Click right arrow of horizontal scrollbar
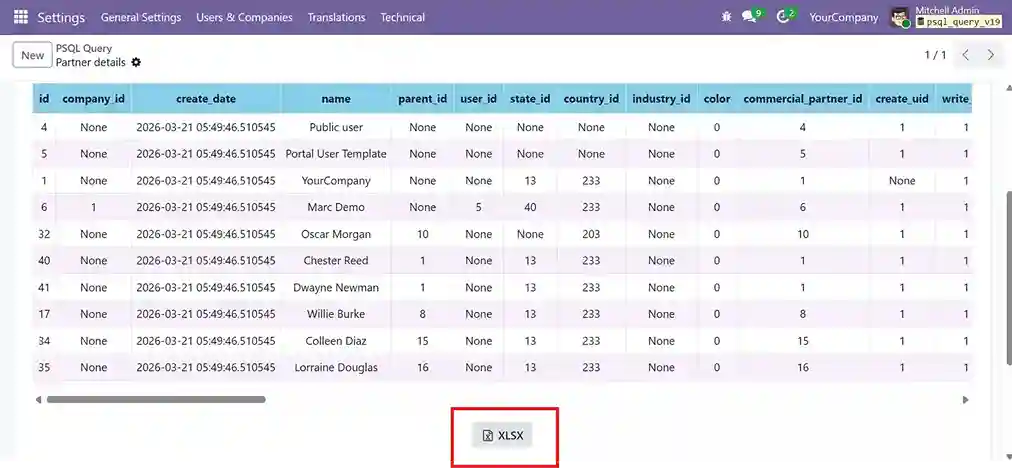The width and height of the screenshot is (1012, 468). click(966, 400)
